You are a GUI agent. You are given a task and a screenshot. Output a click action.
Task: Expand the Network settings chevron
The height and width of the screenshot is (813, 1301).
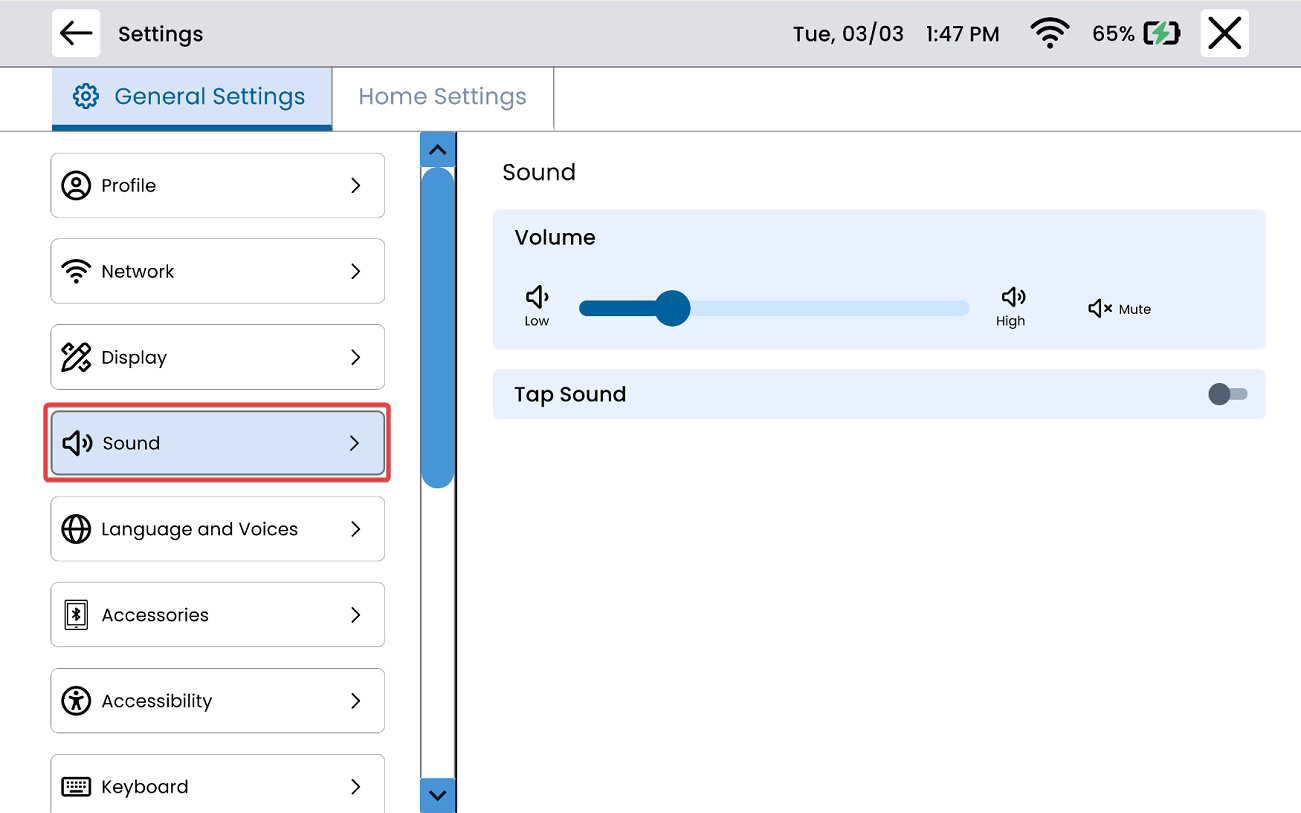point(355,271)
